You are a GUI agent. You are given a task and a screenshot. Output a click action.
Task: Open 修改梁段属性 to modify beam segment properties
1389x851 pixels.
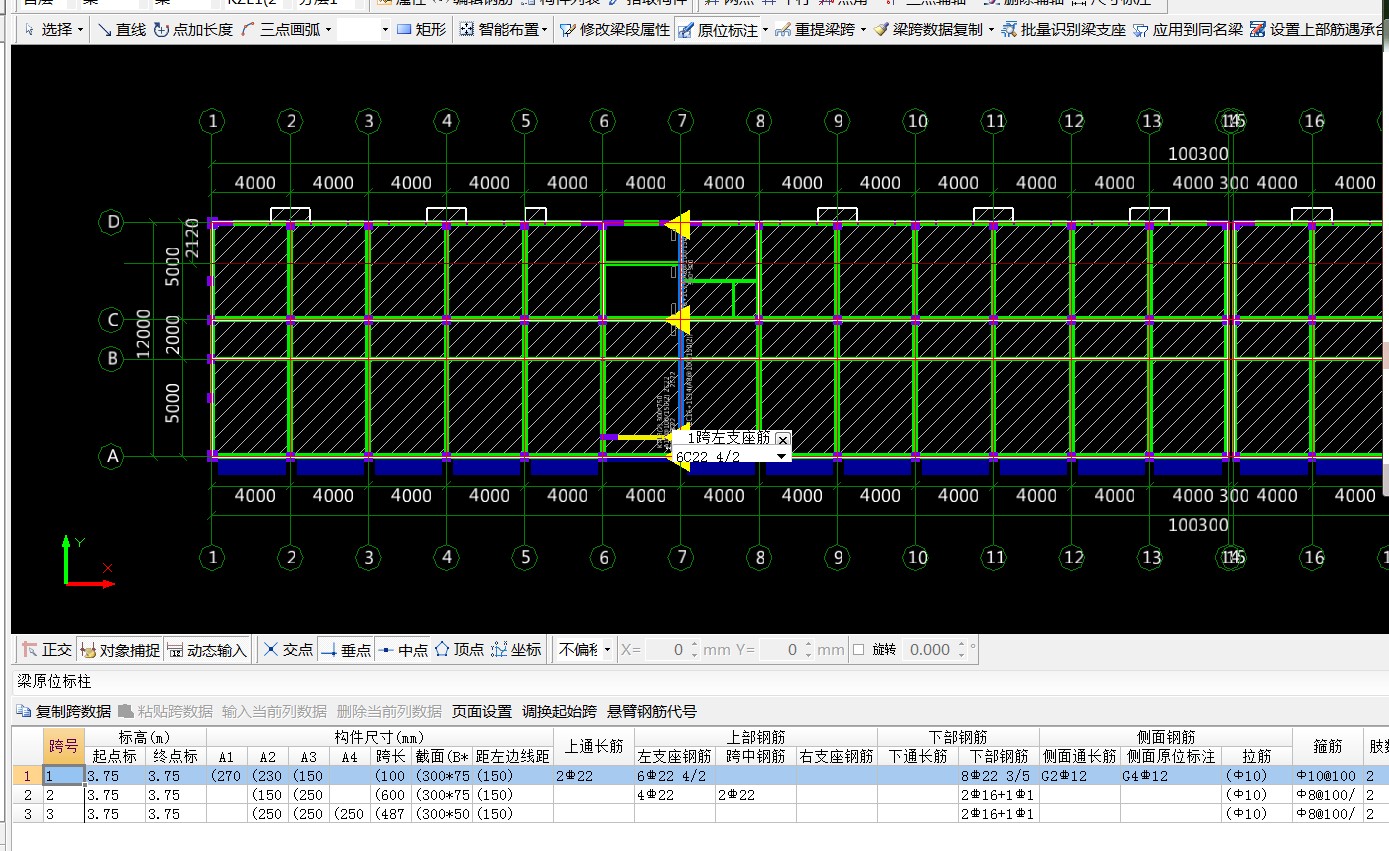[x=614, y=30]
